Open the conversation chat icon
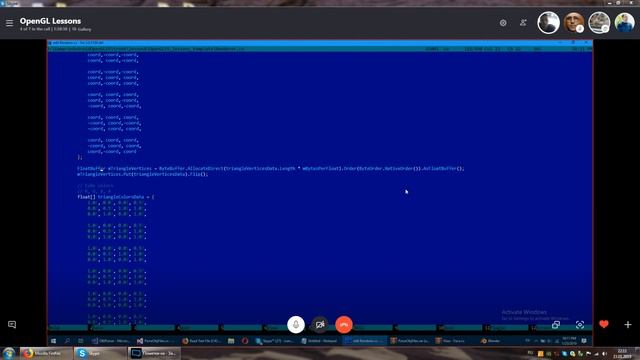Viewport: 640px width, 360px height. (12, 325)
